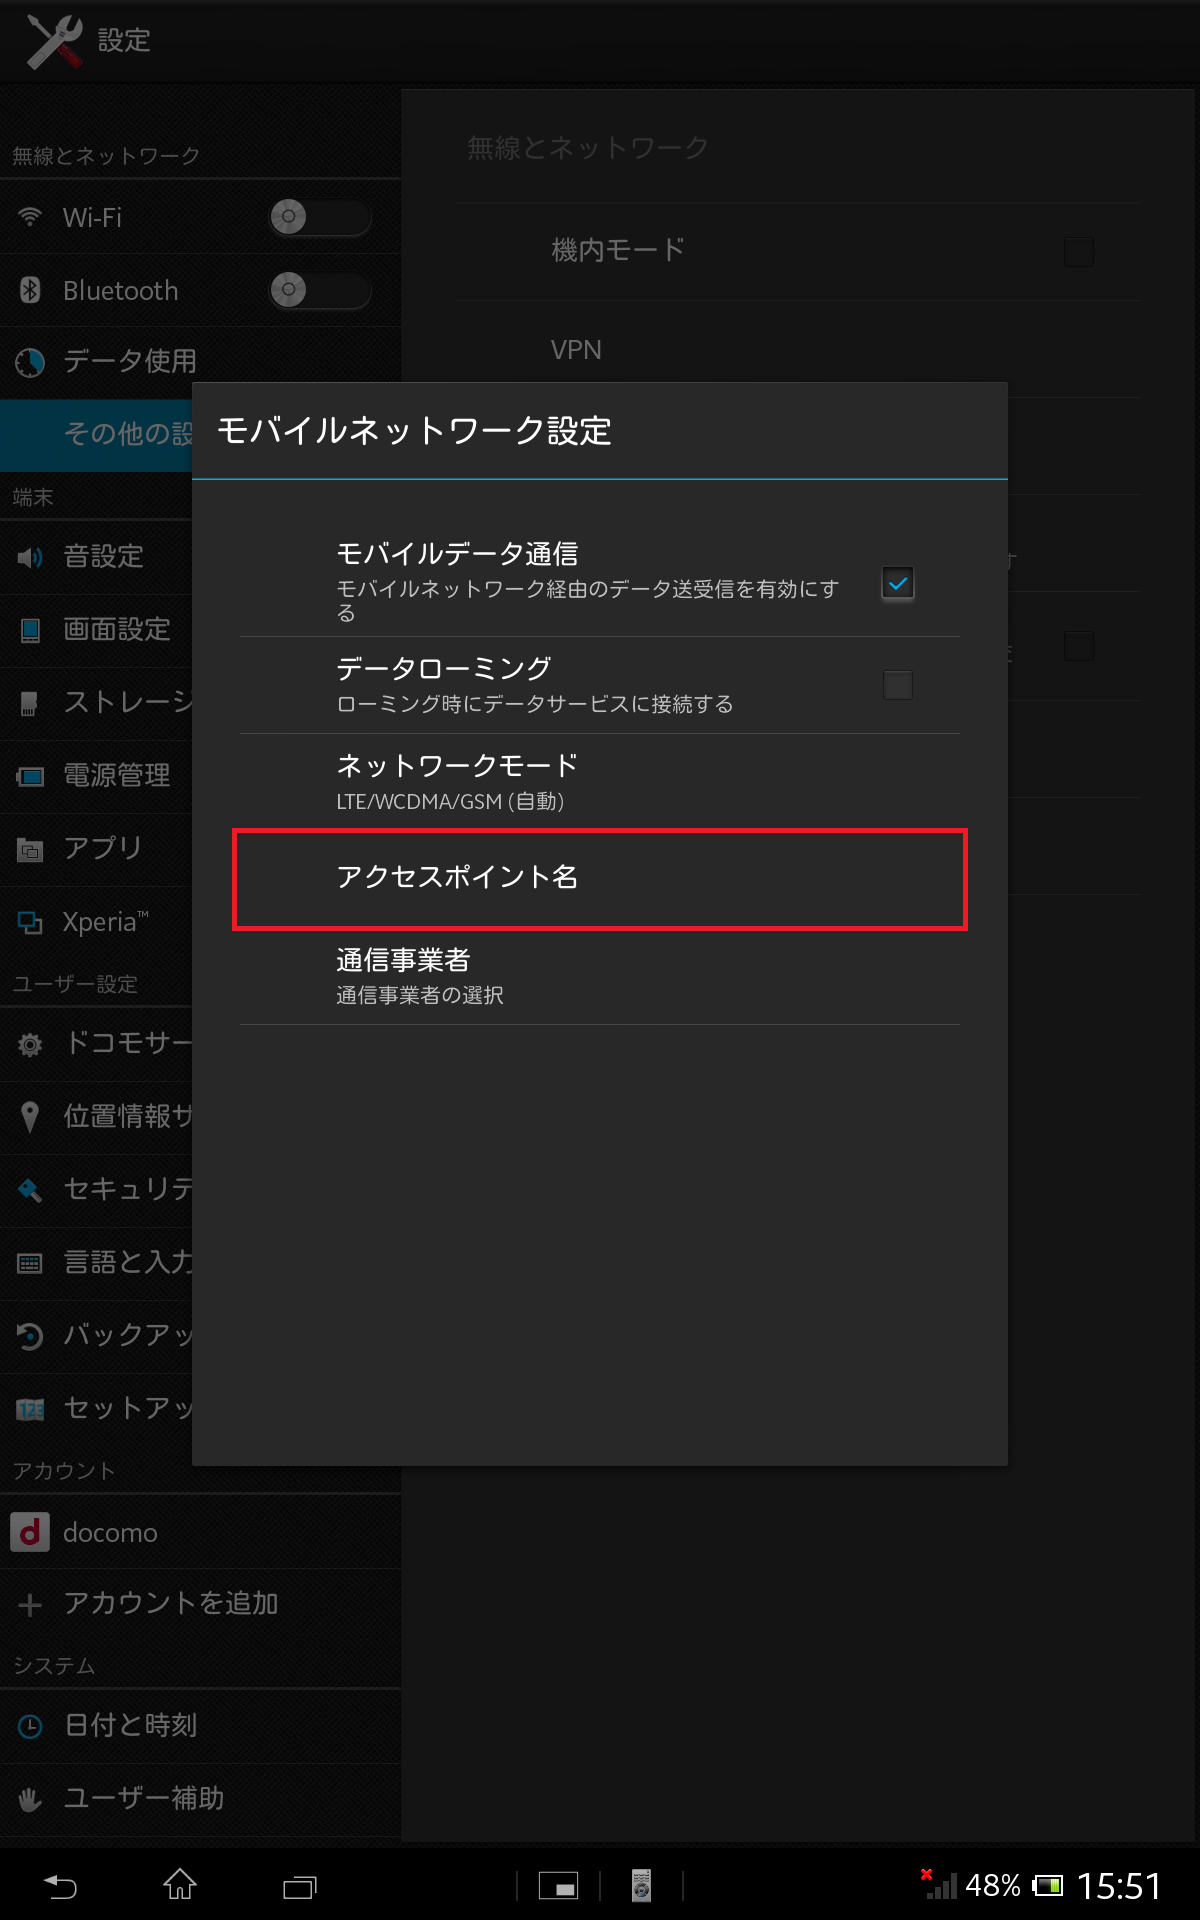
Task: Tap the ストレージ SD card icon
Action: point(30,703)
